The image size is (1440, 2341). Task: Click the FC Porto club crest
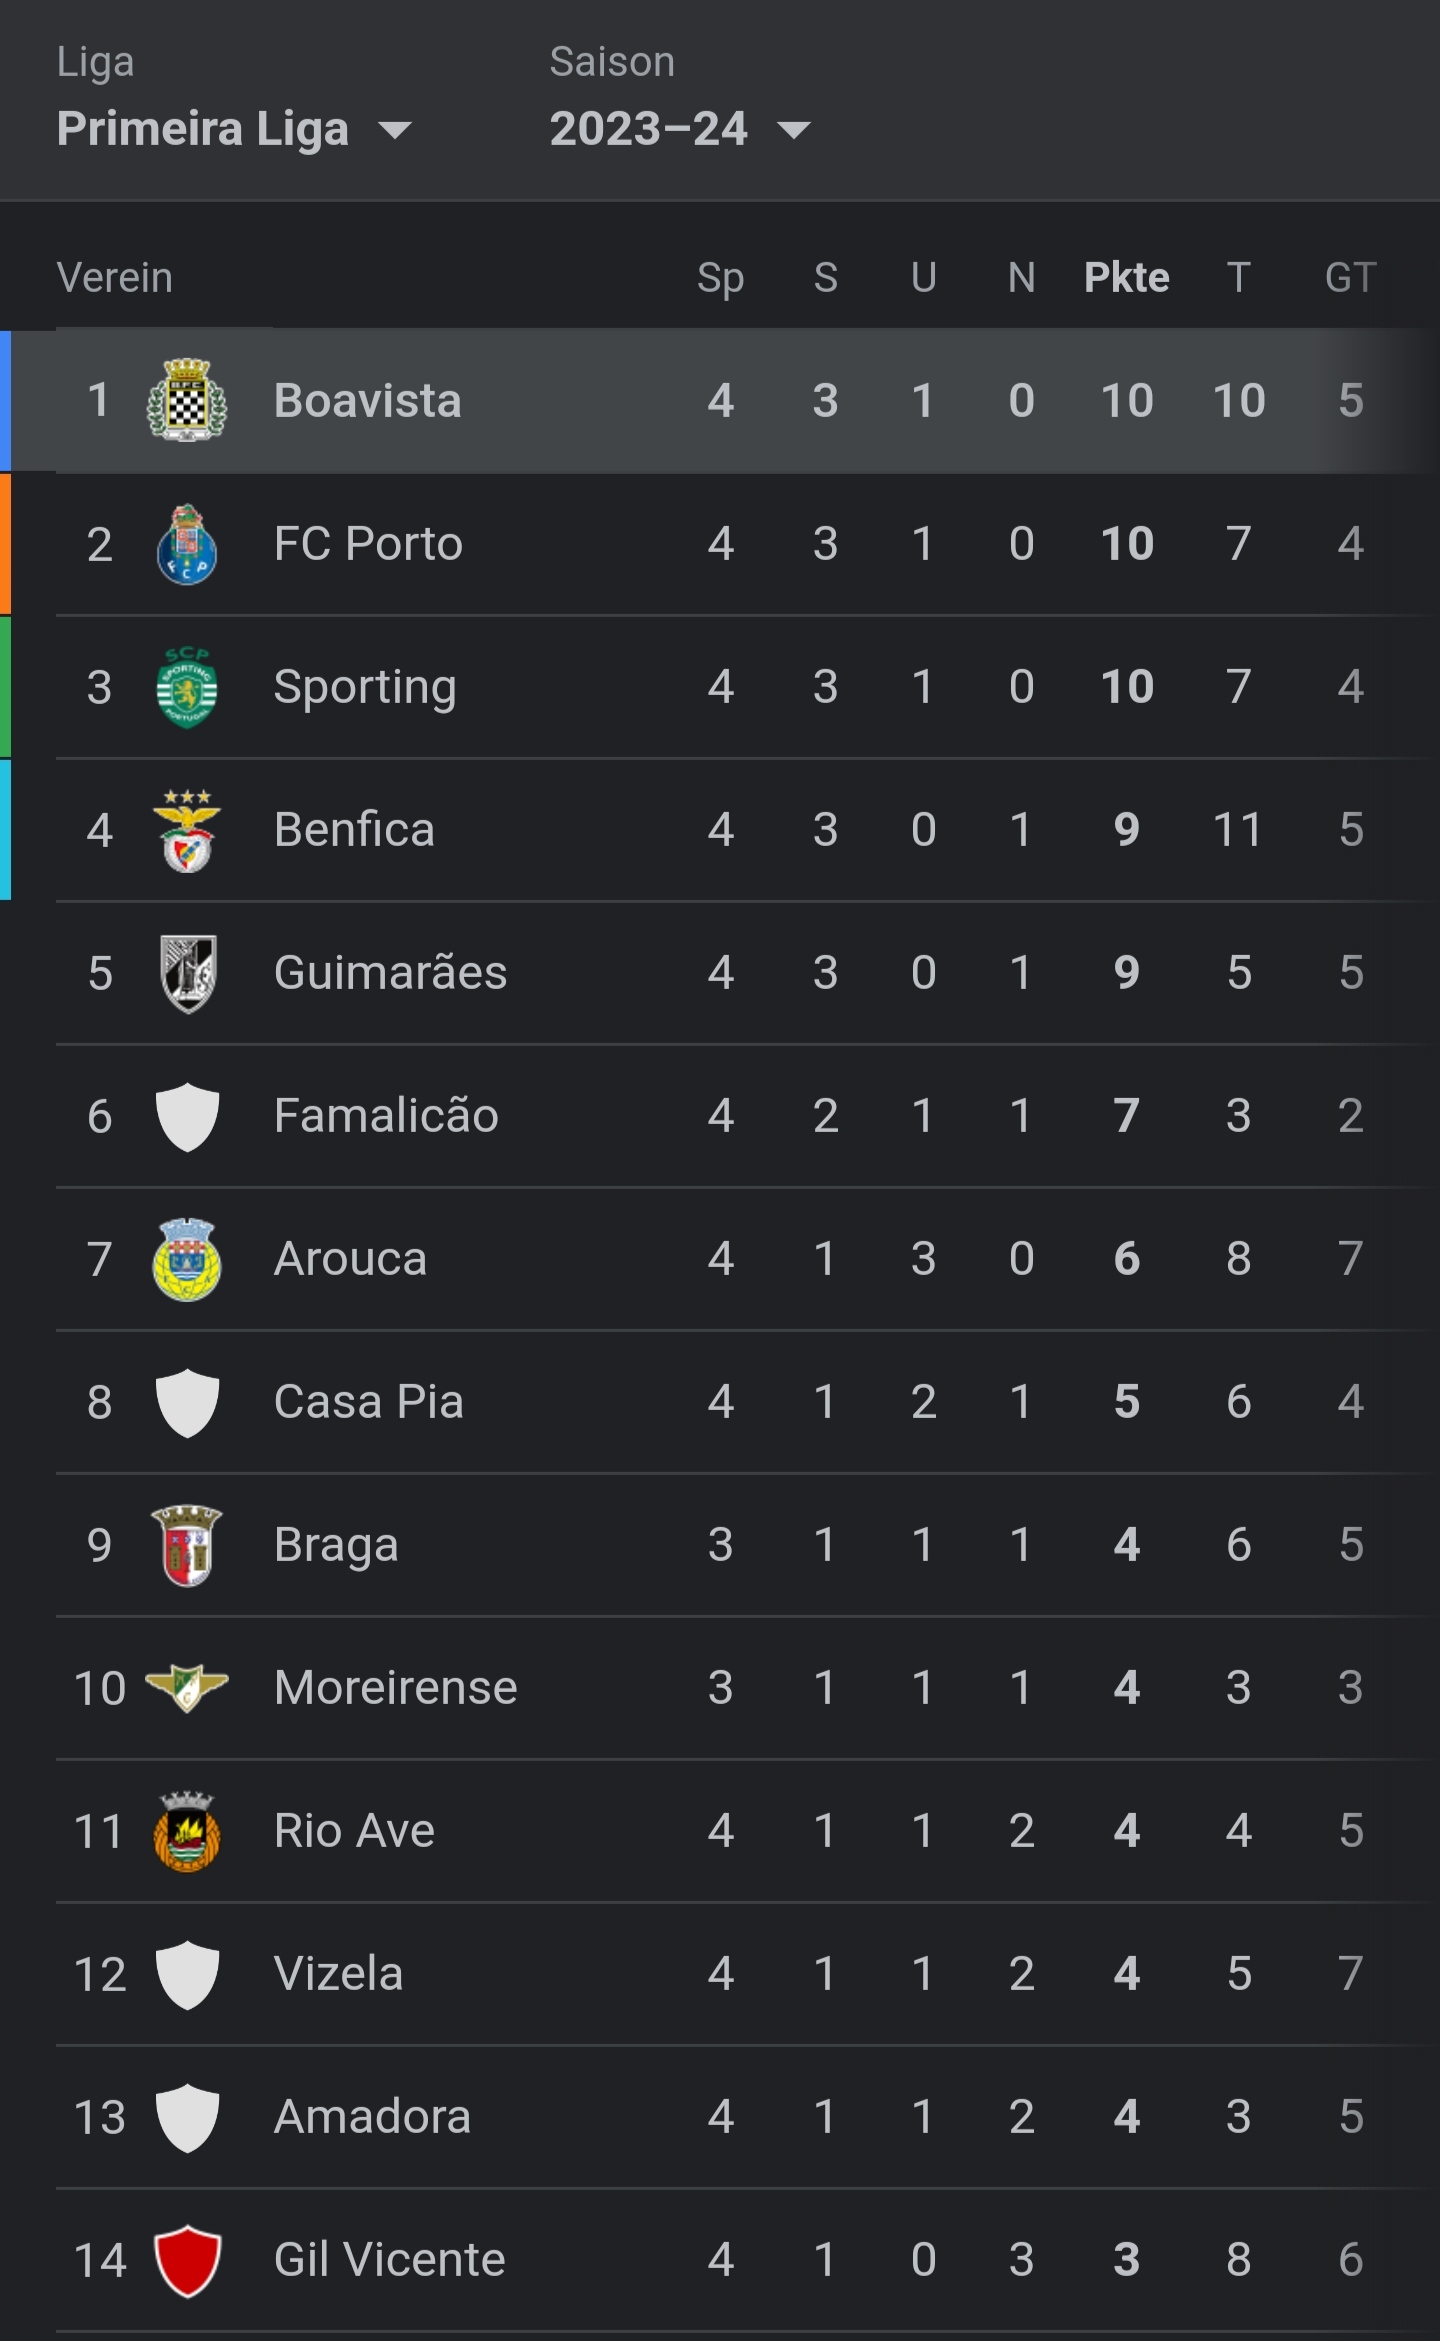pos(187,544)
